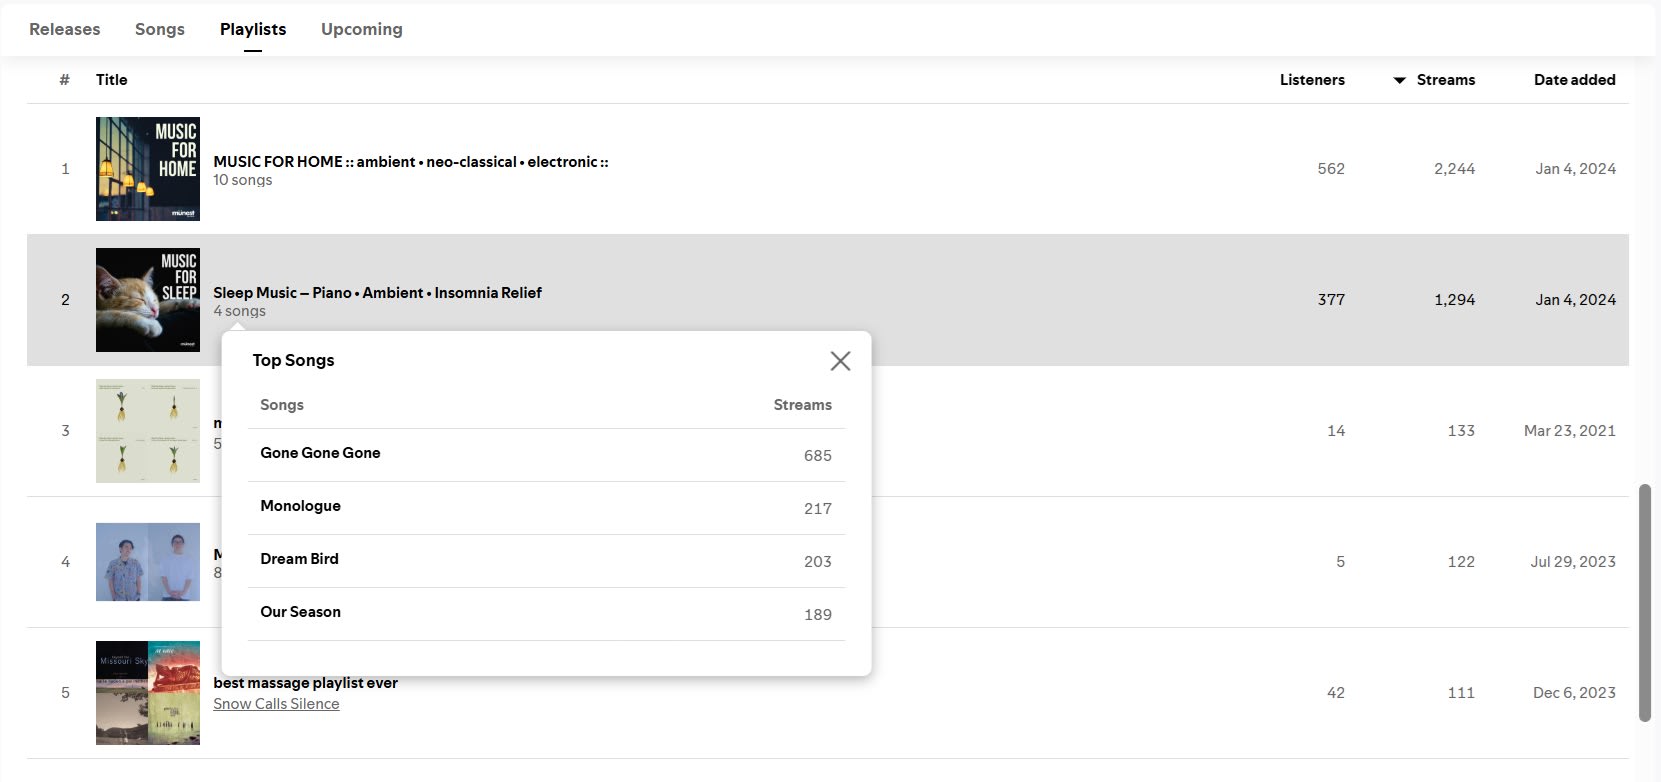Viewport: 1661px width, 782px height.
Task: Sort the table by Listeners column
Action: tap(1312, 80)
